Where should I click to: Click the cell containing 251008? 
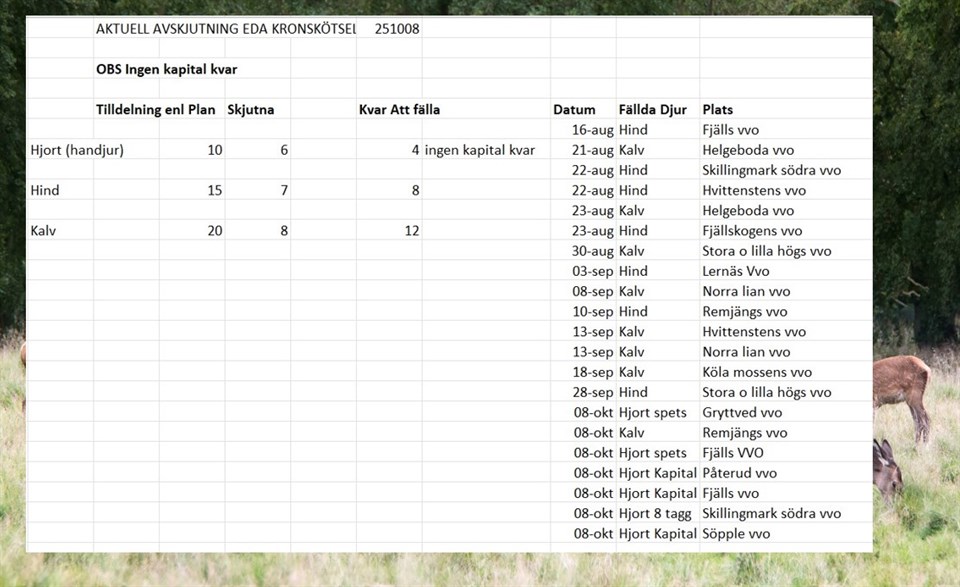tap(397, 29)
